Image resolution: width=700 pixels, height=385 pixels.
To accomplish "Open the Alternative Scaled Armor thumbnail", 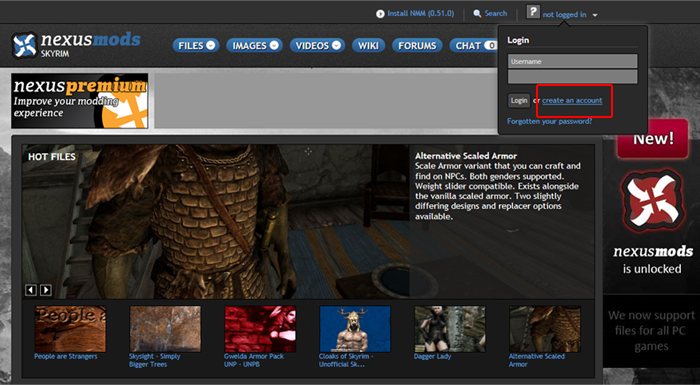I will pyautogui.click(x=545, y=329).
